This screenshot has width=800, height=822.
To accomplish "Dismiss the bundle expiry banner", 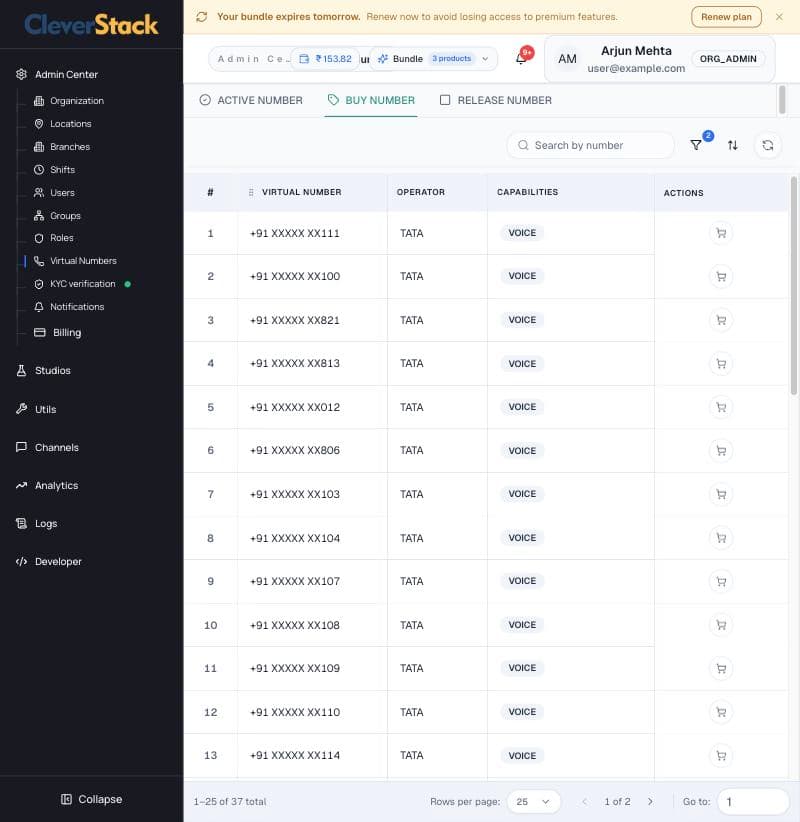I will click(x=780, y=17).
